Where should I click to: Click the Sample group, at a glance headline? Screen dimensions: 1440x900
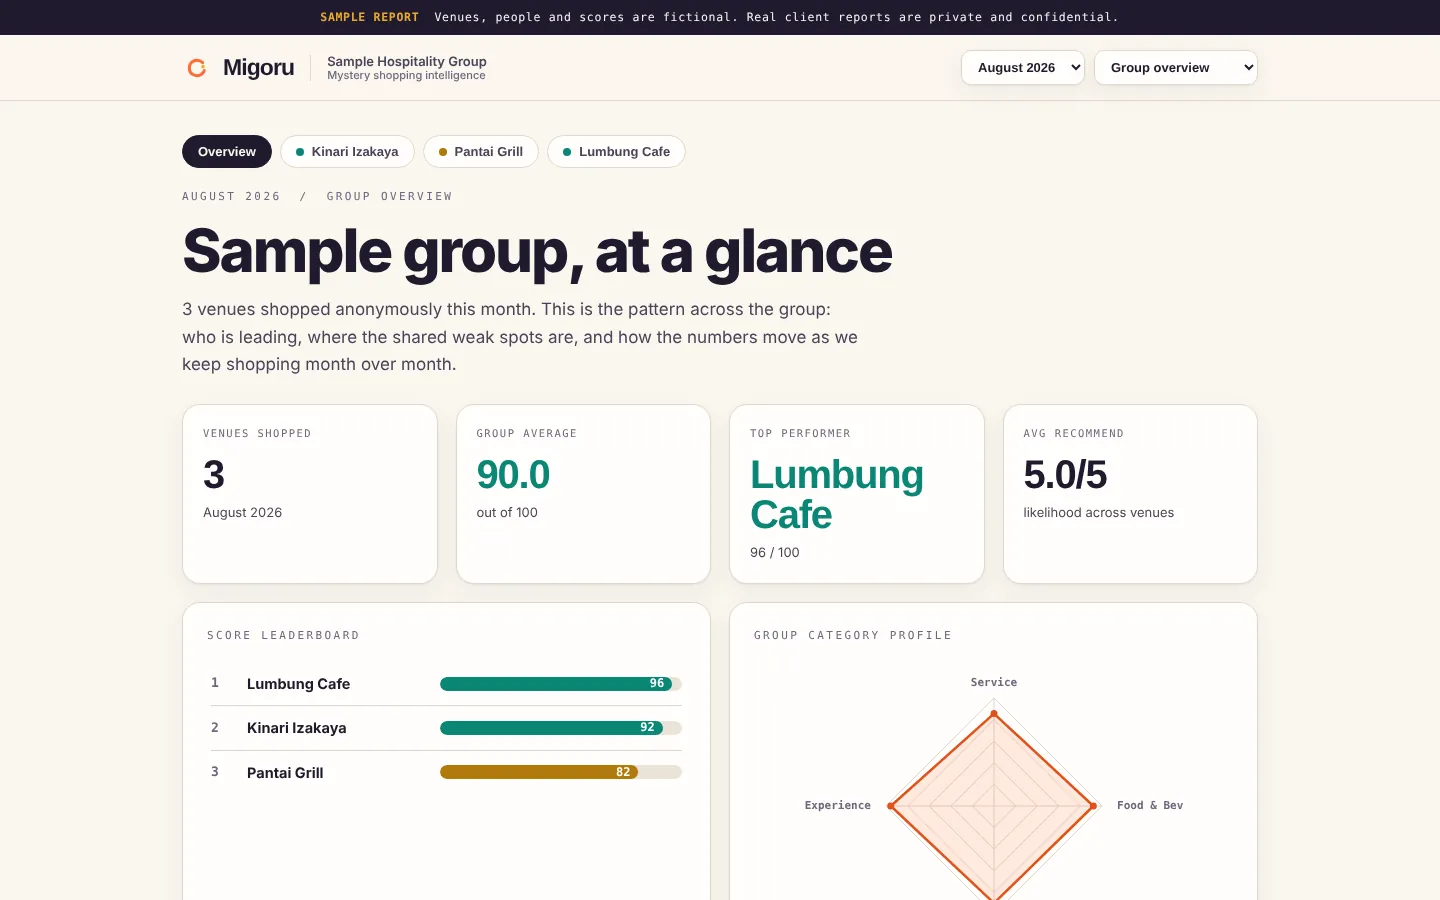pyautogui.click(x=537, y=251)
